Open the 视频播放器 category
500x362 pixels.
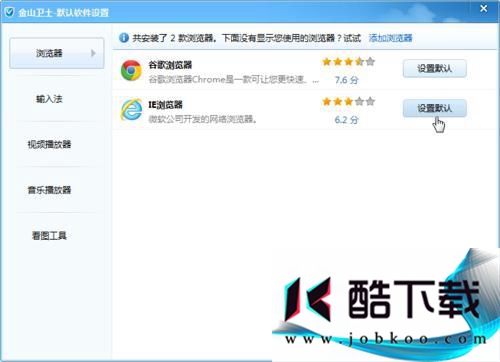[49, 144]
